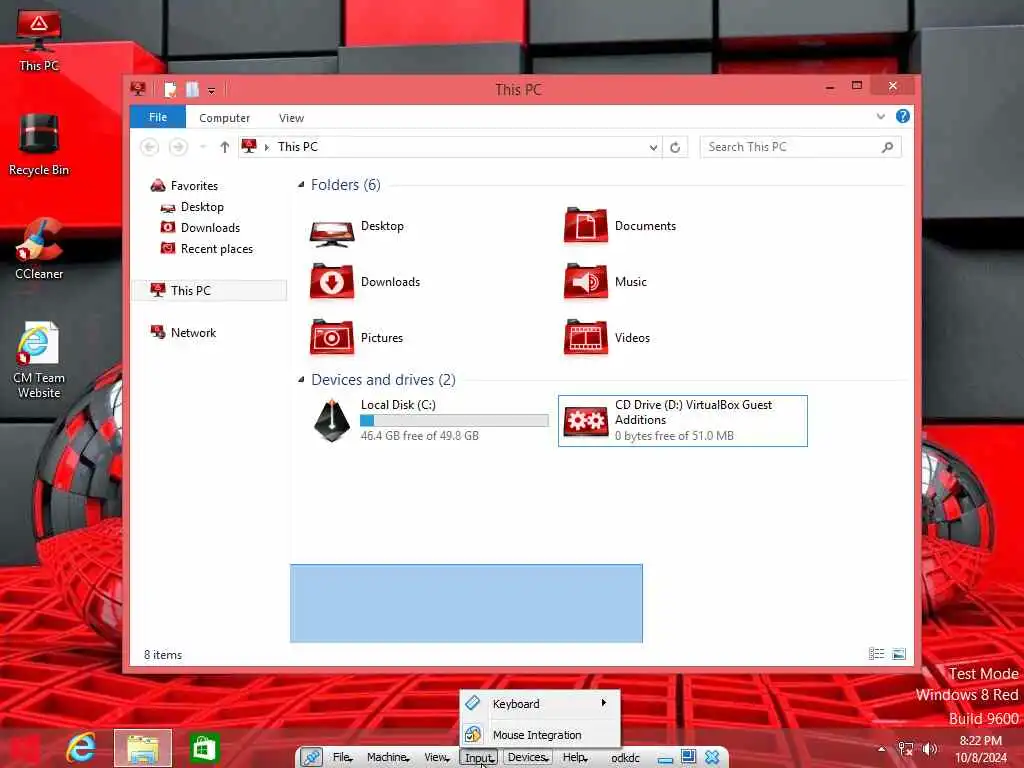Image resolution: width=1024 pixels, height=768 pixels.
Task: Click the New folder quick access icon
Action: coord(192,89)
